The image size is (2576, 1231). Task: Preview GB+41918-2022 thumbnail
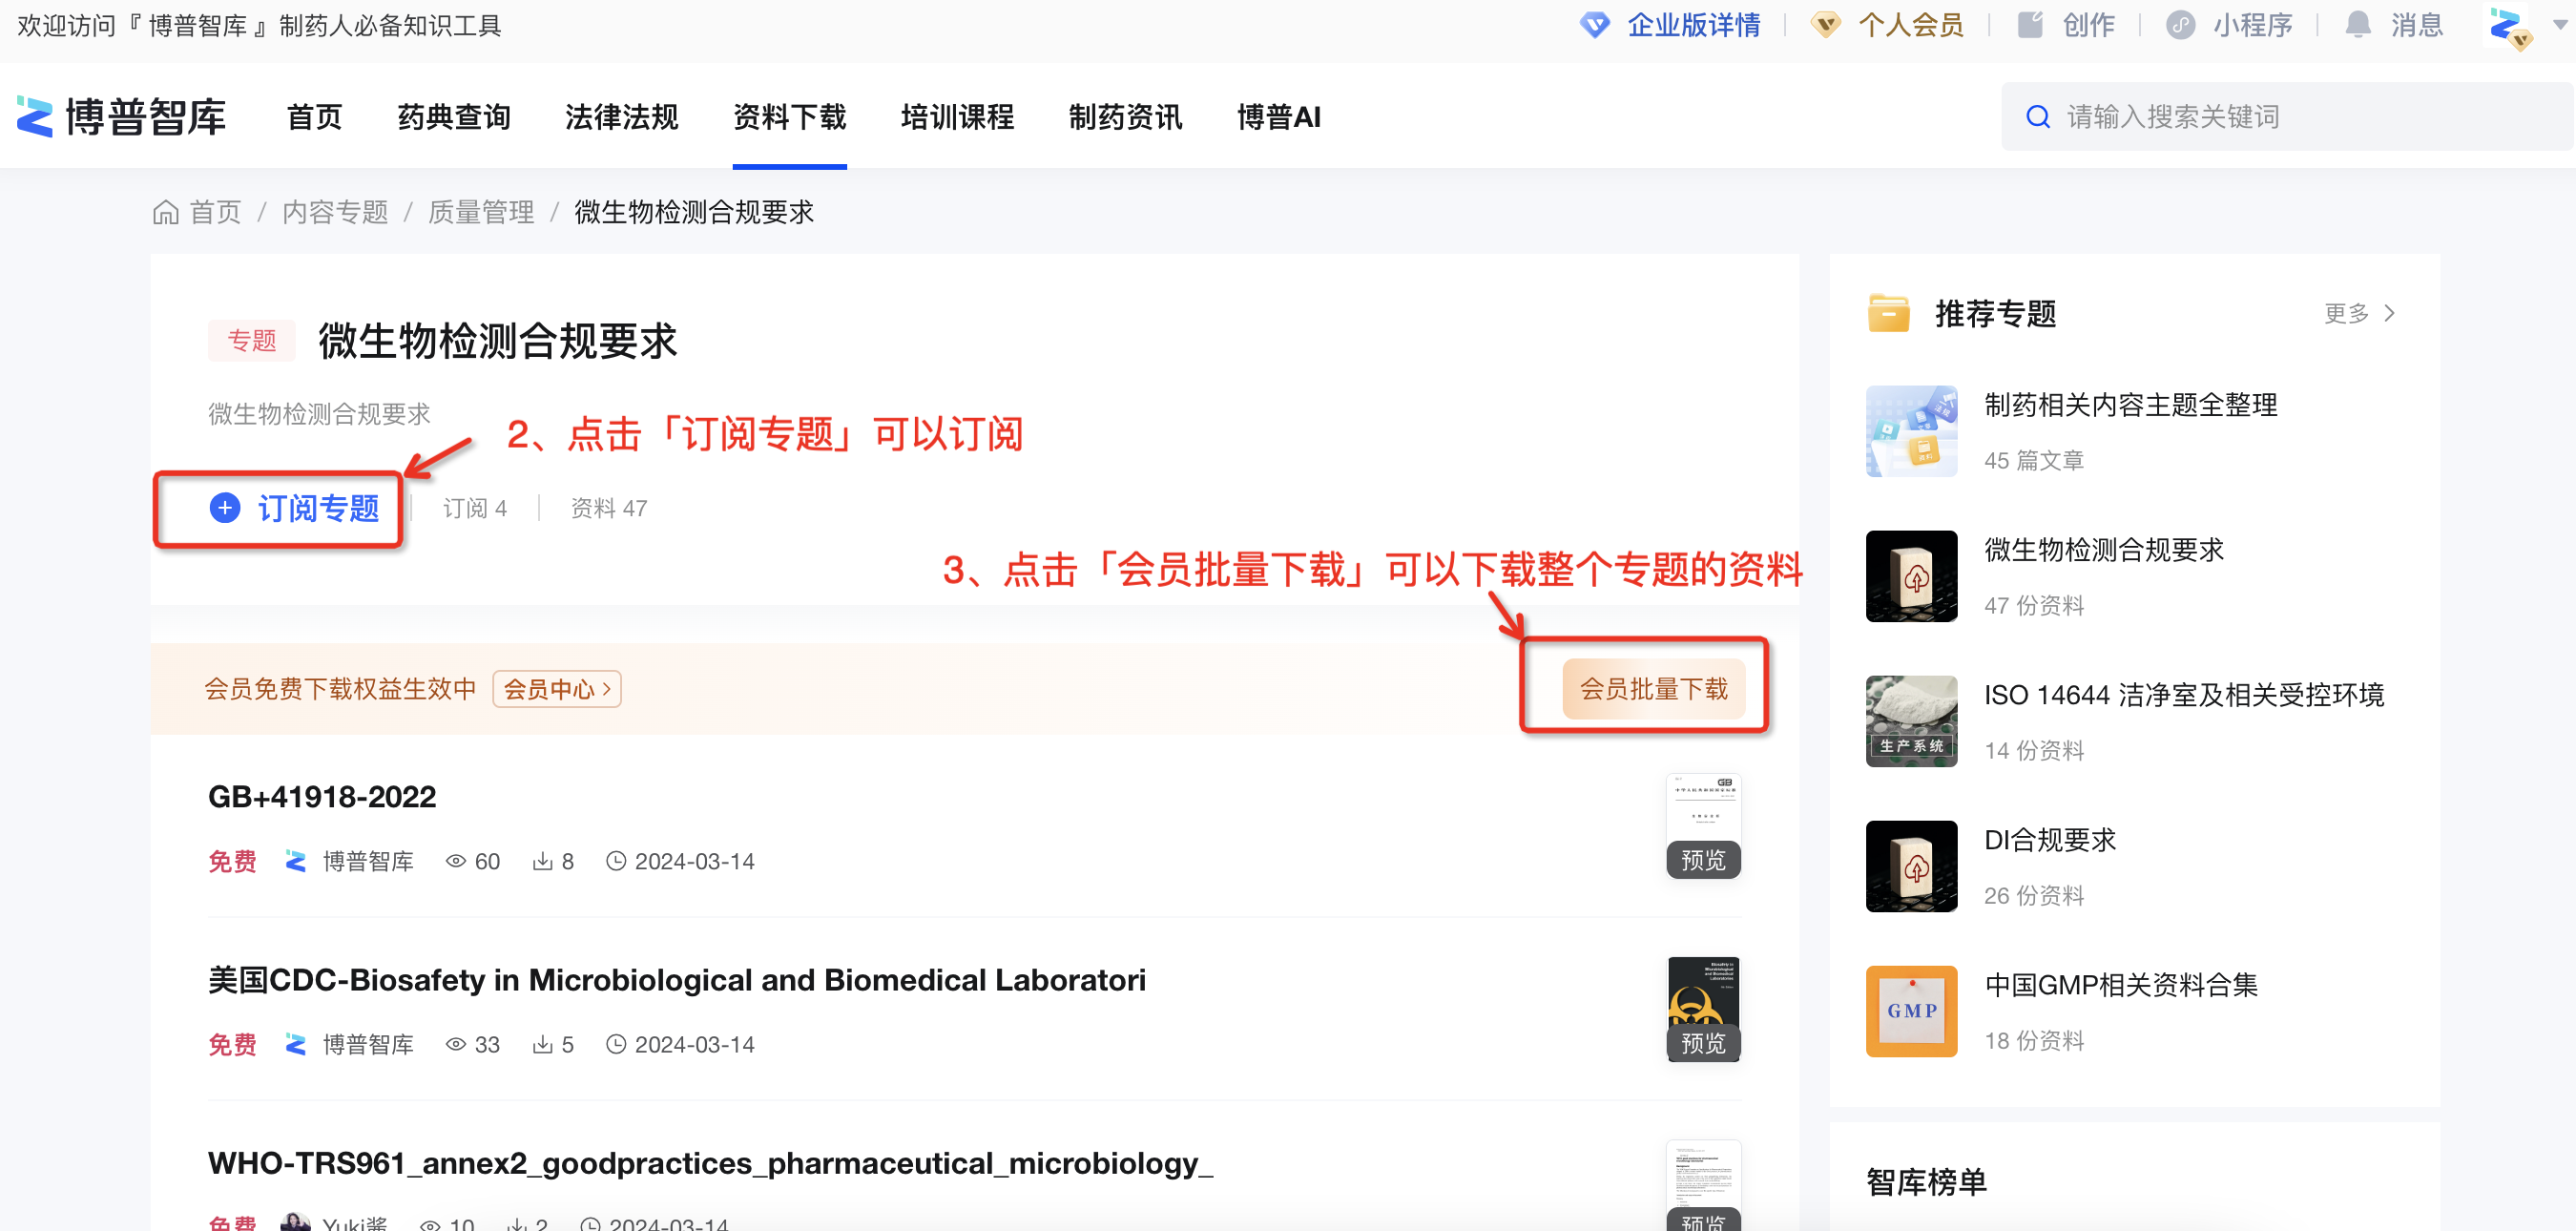coord(1704,826)
